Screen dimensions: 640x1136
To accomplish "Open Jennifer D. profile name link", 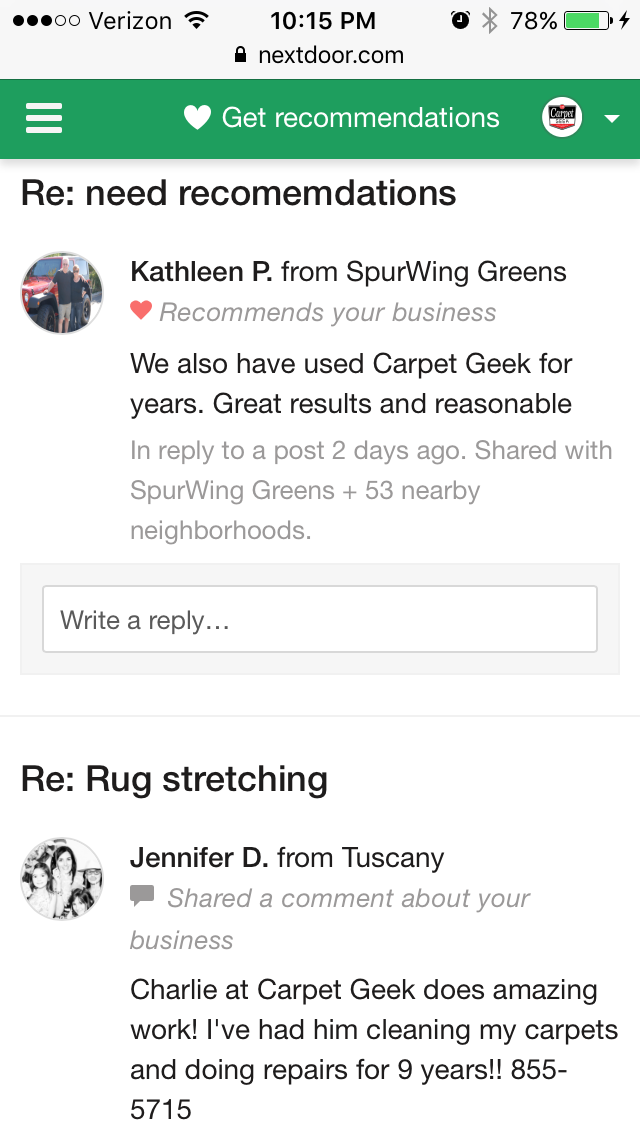I will (x=199, y=858).
